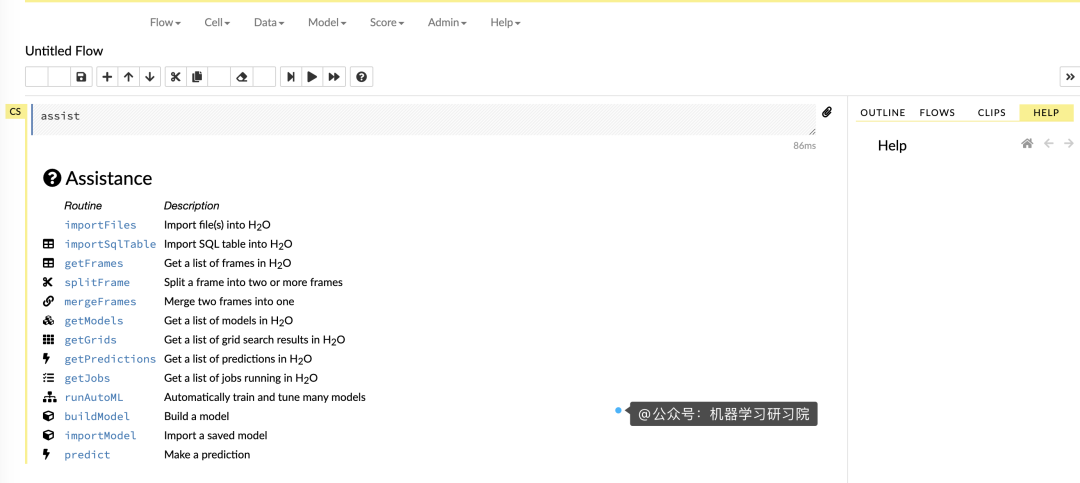Click the importSqlTable routine link
Viewport: 1080px width, 483px height.
(x=110, y=244)
